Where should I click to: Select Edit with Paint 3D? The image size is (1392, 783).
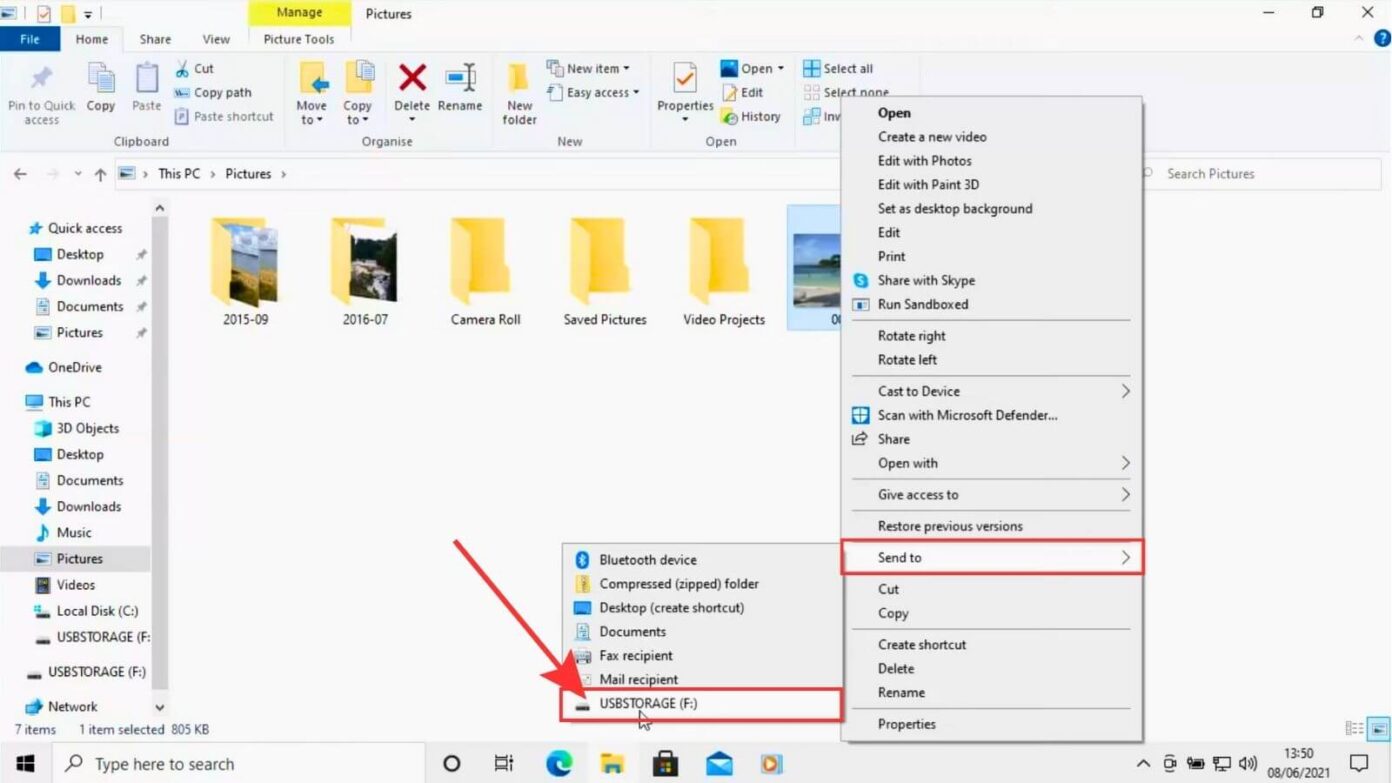point(928,184)
